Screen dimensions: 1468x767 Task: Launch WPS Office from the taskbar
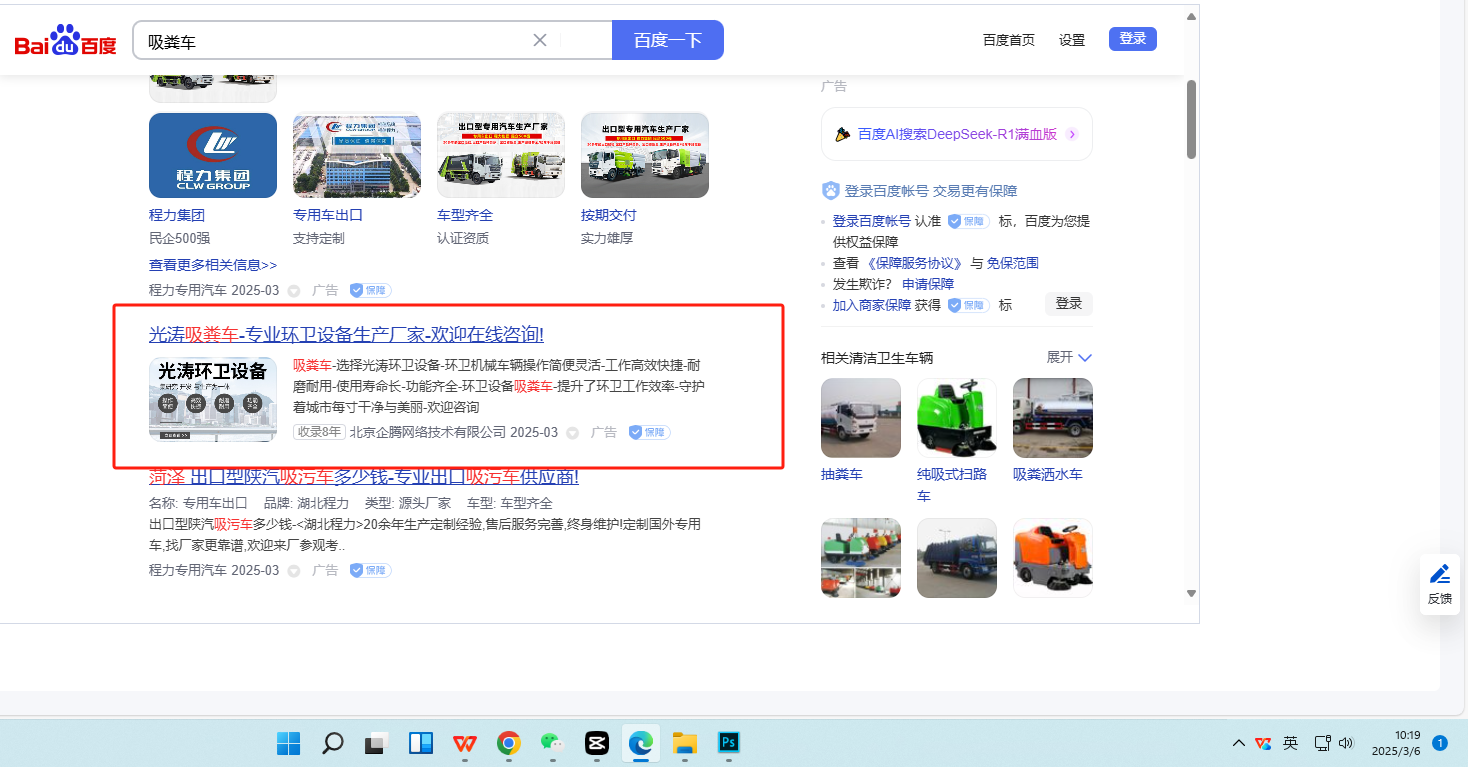point(464,743)
